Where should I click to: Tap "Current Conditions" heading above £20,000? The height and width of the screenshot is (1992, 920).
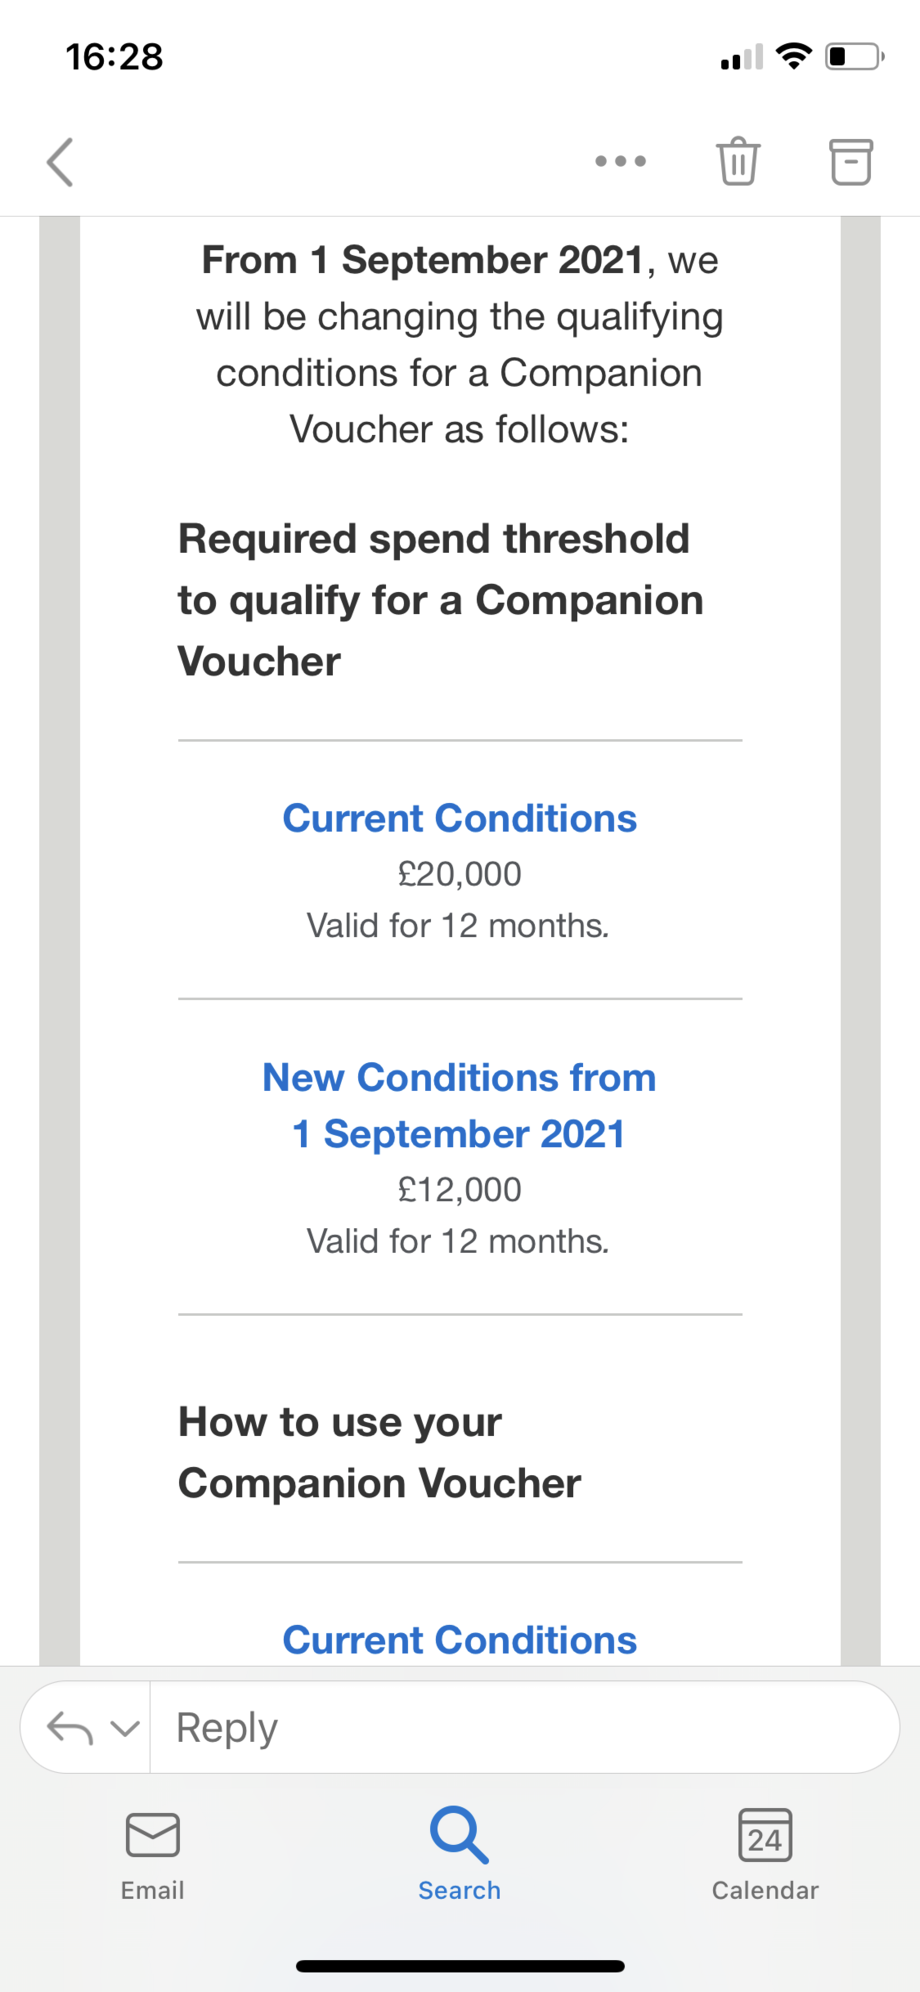(459, 818)
